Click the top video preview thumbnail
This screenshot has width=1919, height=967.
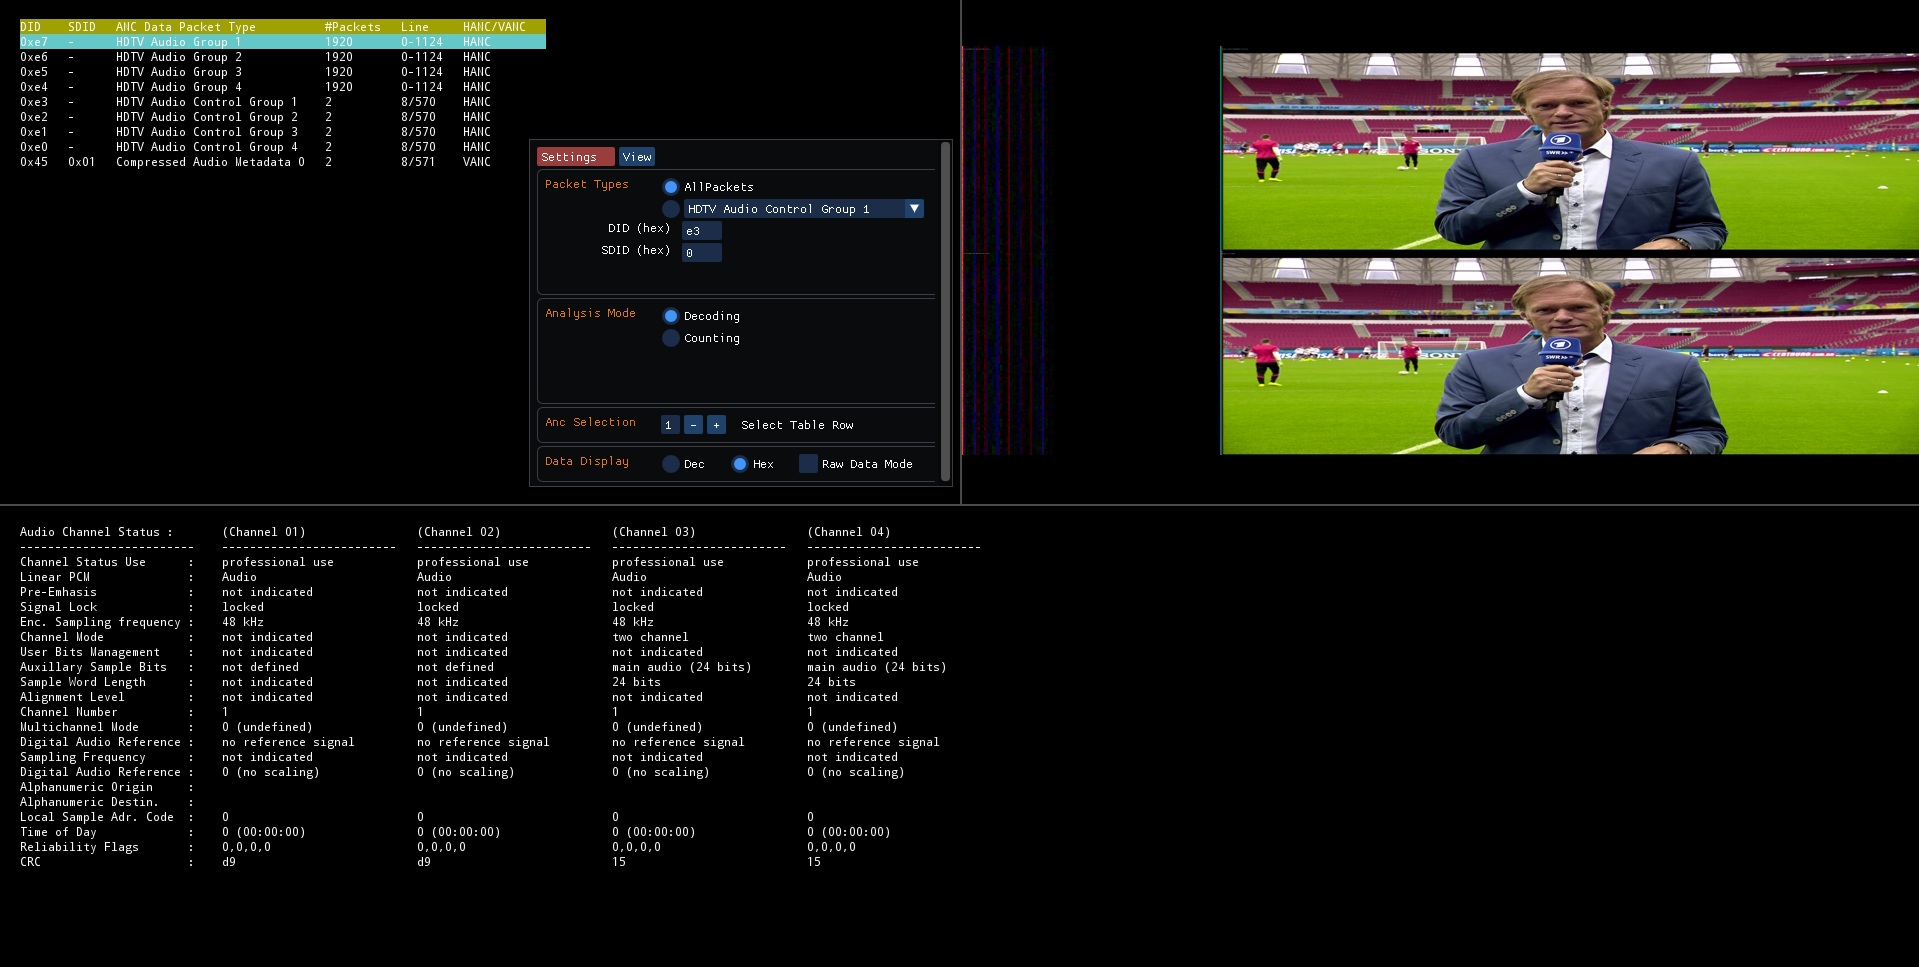(x=1569, y=150)
